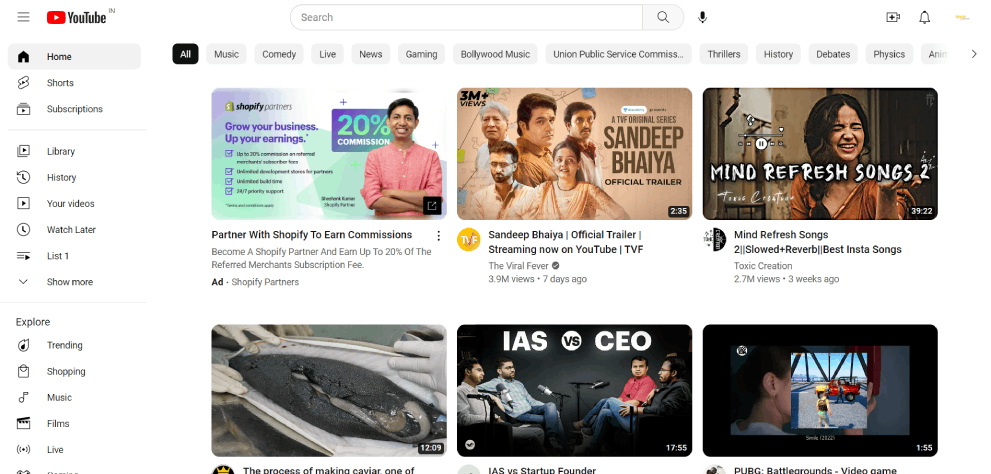Select the Live filter chip
Image resolution: width=991 pixels, height=474 pixels.
(x=327, y=54)
